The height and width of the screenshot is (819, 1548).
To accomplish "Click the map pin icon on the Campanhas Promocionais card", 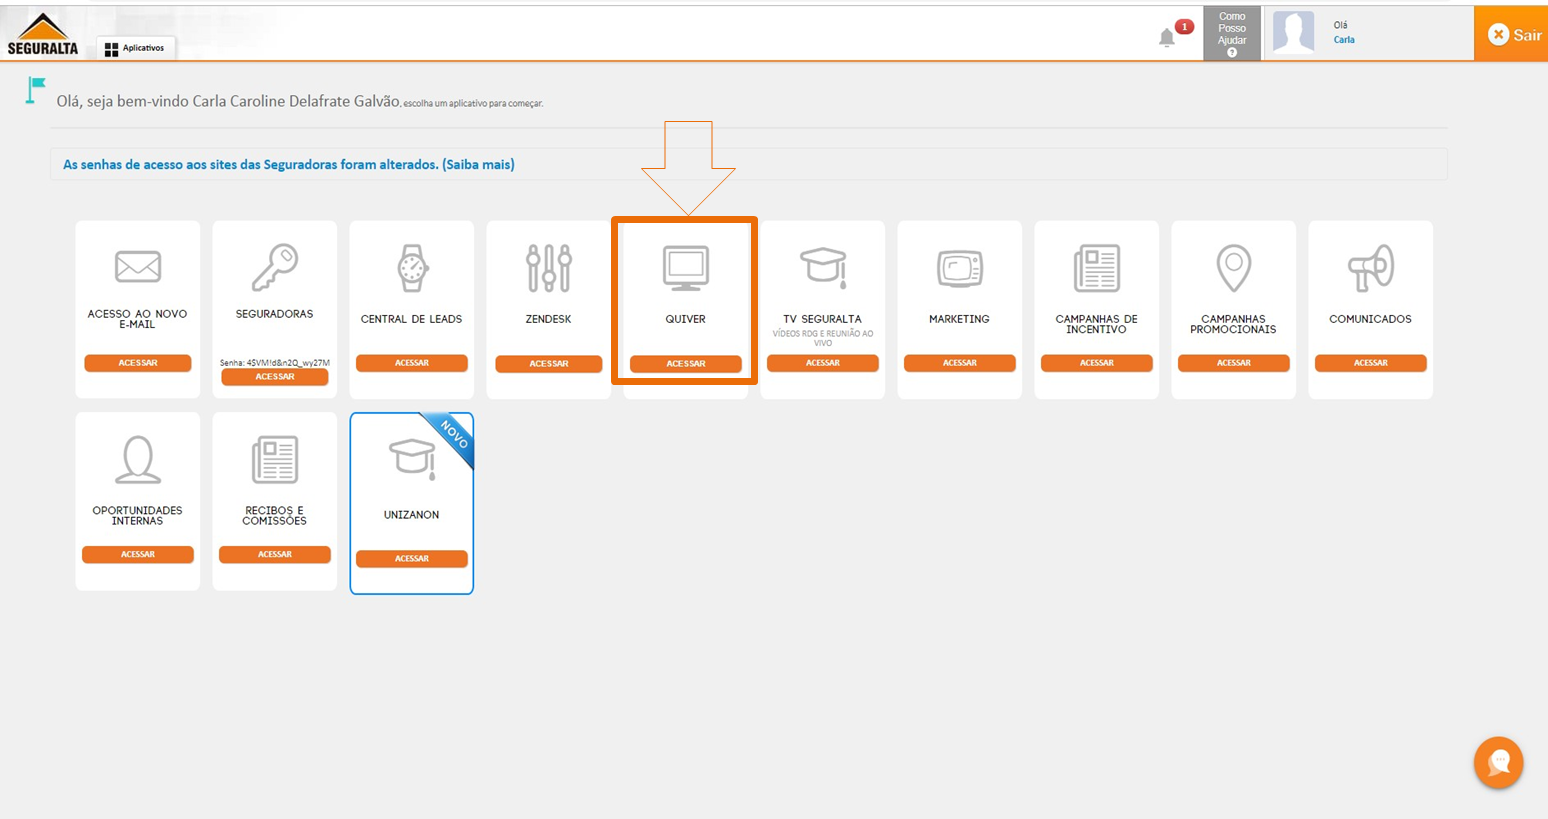I will click(x=1234, y=268).
